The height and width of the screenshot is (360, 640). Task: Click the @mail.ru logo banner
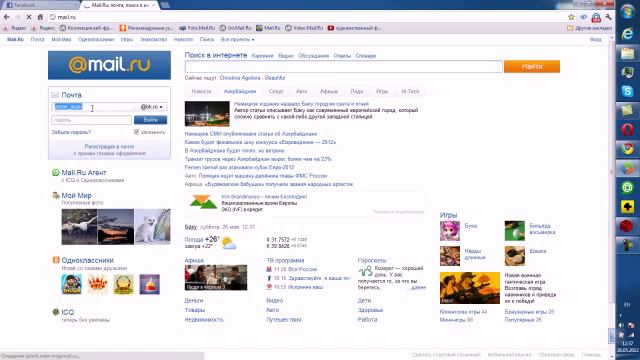(109, 65)
